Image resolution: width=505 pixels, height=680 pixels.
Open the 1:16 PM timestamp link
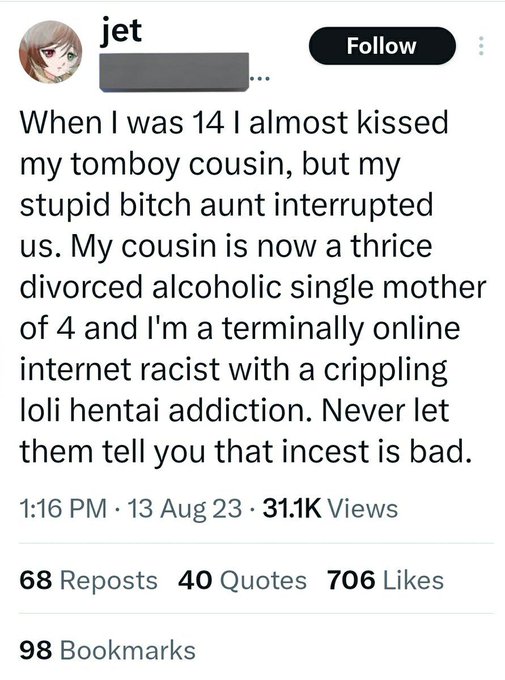pos(63,508)
